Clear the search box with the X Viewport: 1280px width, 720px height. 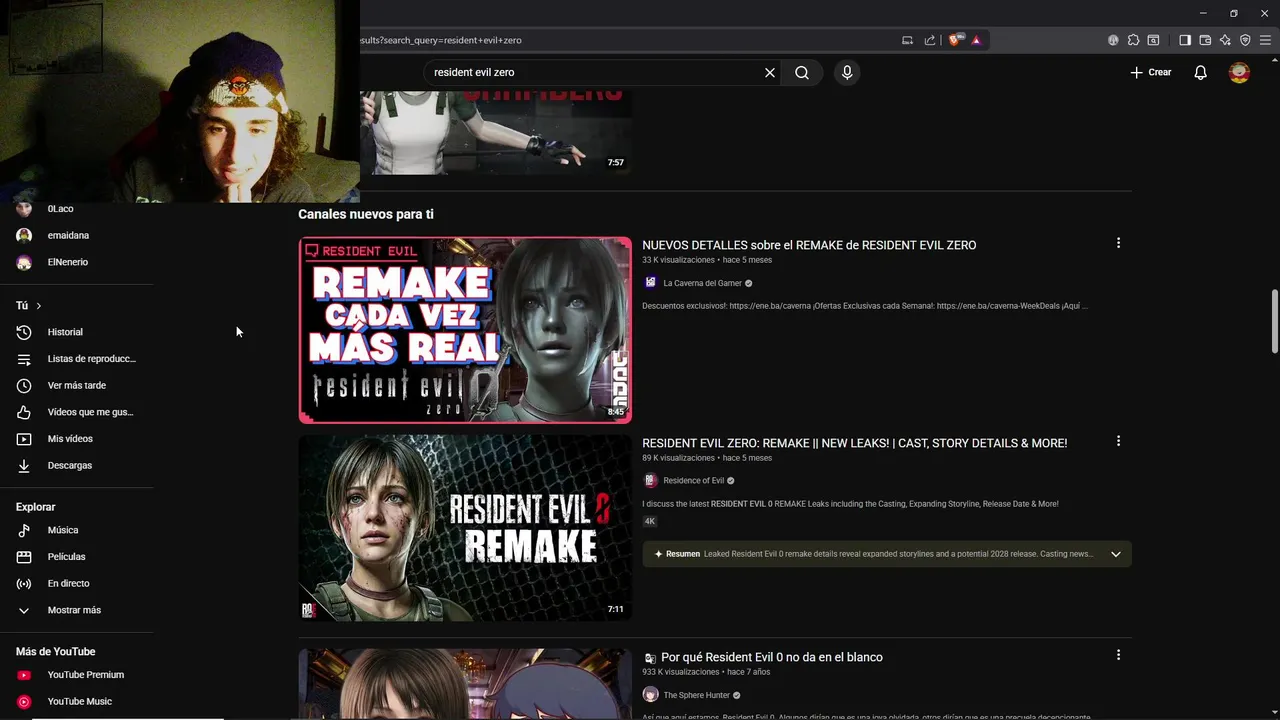[770, 72]
